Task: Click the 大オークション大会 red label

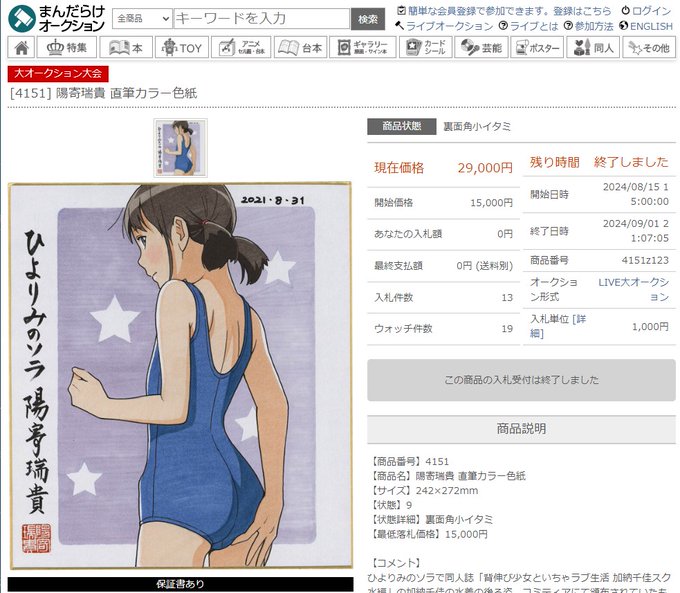Action: (x=58, y=73)
